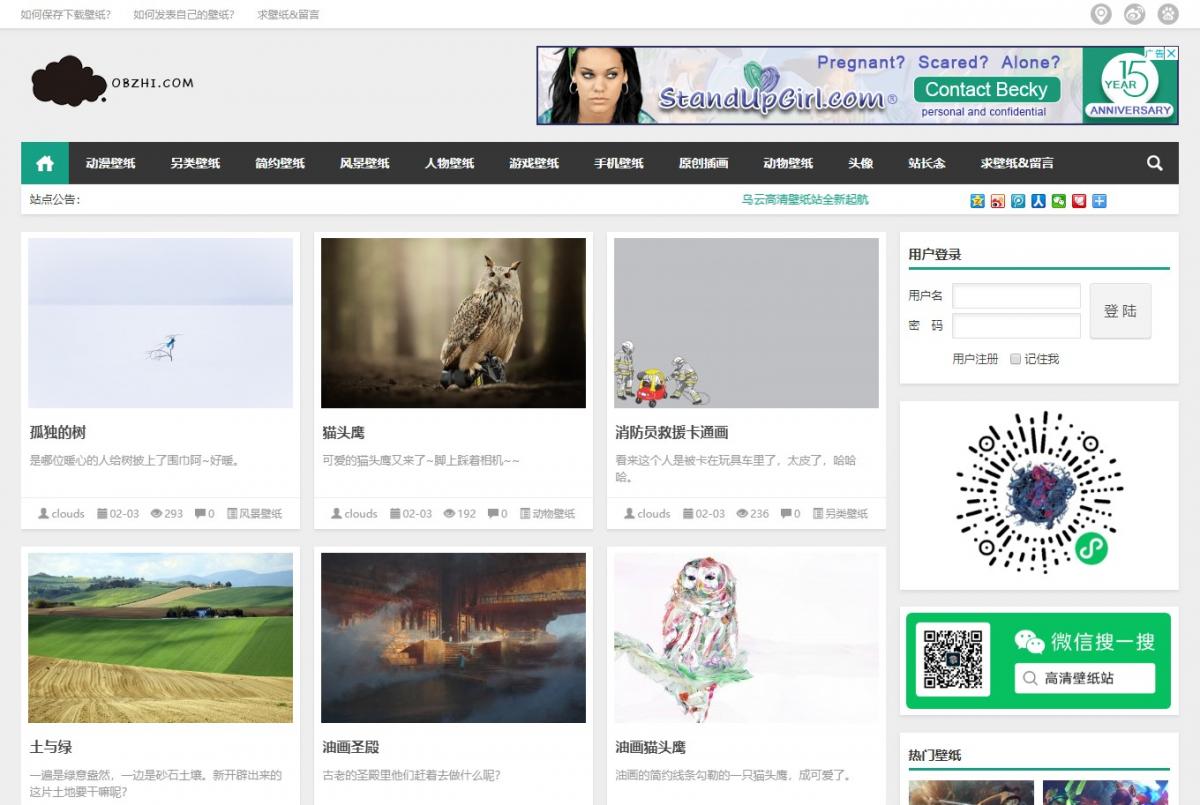Click the Weibo icon in top bar

1134,14
